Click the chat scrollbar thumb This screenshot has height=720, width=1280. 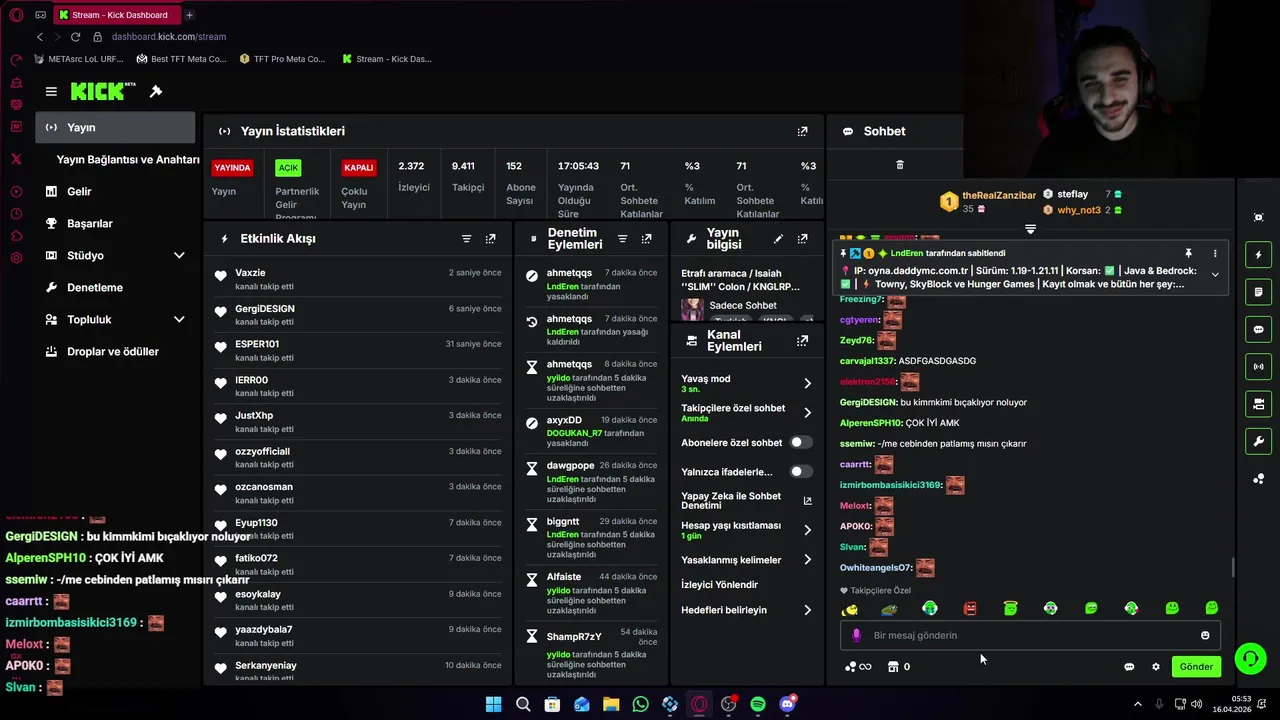click(1233, 567)
